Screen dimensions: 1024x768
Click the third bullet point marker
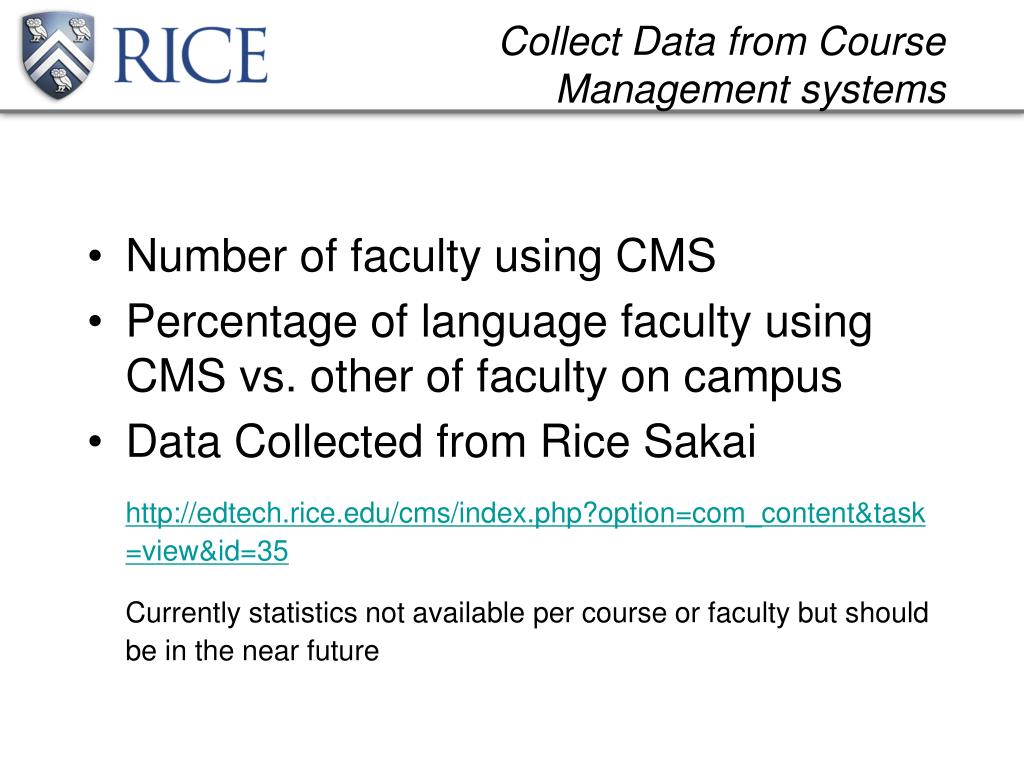(x=95, y=442)
